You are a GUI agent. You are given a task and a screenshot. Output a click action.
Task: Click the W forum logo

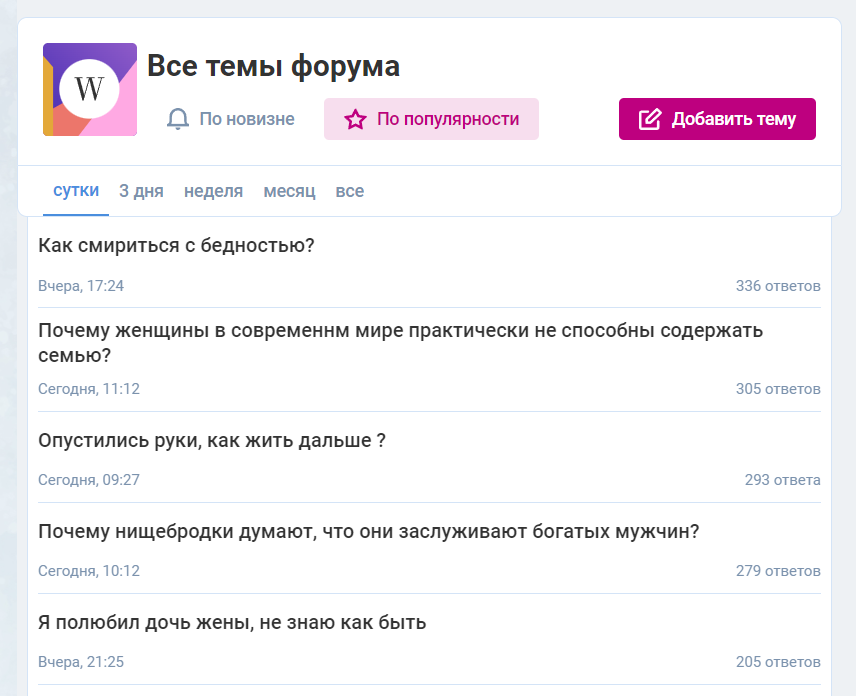[x=89, y=89]
